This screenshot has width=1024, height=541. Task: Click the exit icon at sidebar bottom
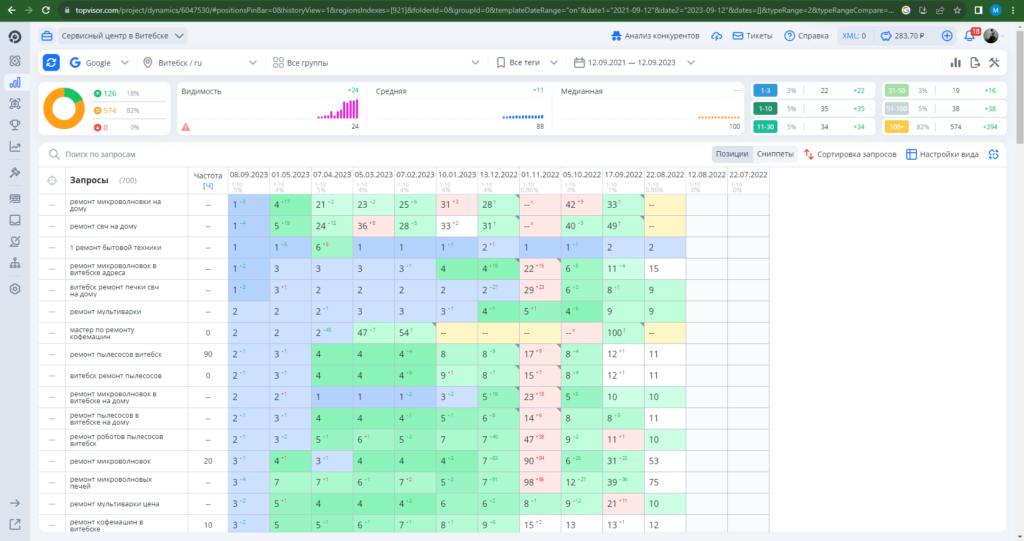pos(14,525)
